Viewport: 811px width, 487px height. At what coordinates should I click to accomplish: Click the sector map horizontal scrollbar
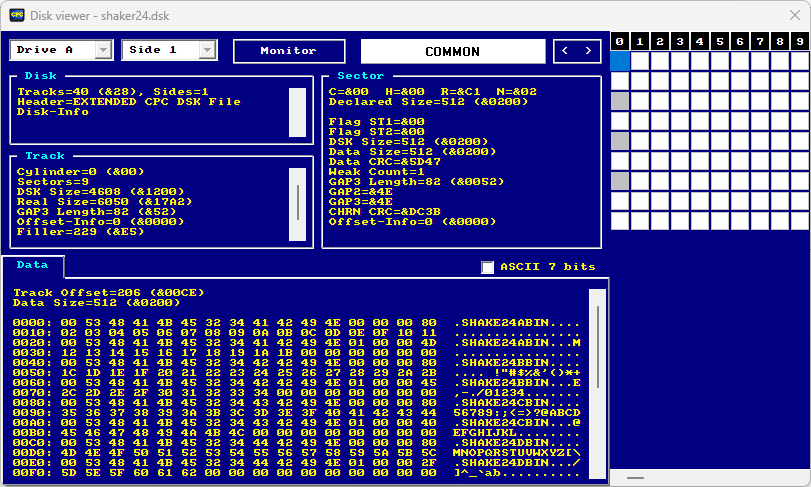[x=710, y=478]
